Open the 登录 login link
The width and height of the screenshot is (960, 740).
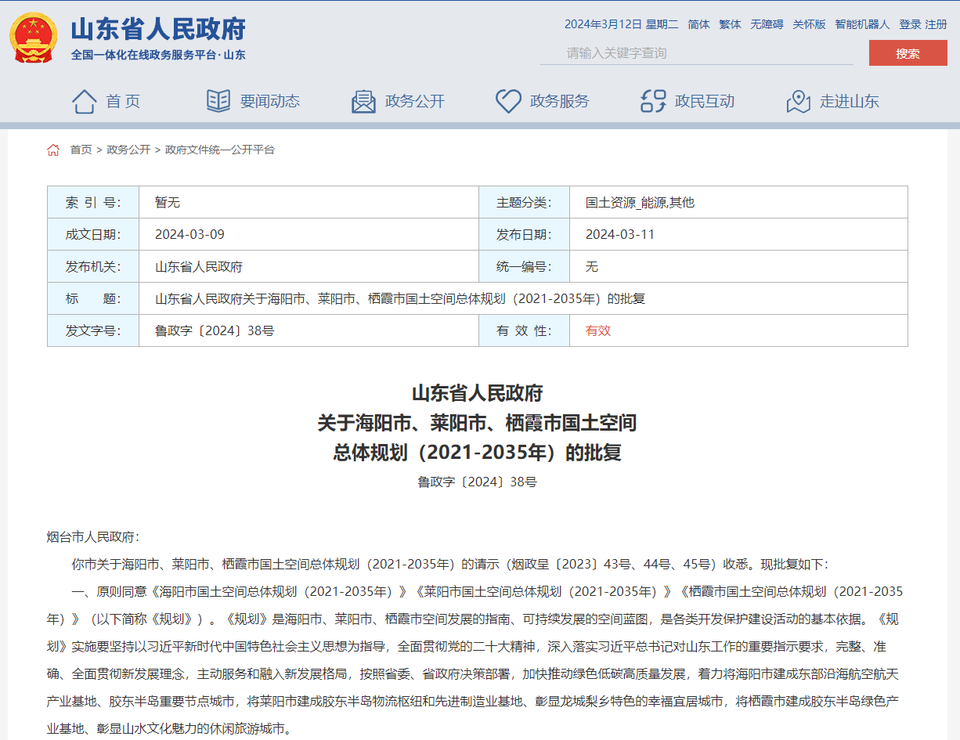click(x=911, y=24)
